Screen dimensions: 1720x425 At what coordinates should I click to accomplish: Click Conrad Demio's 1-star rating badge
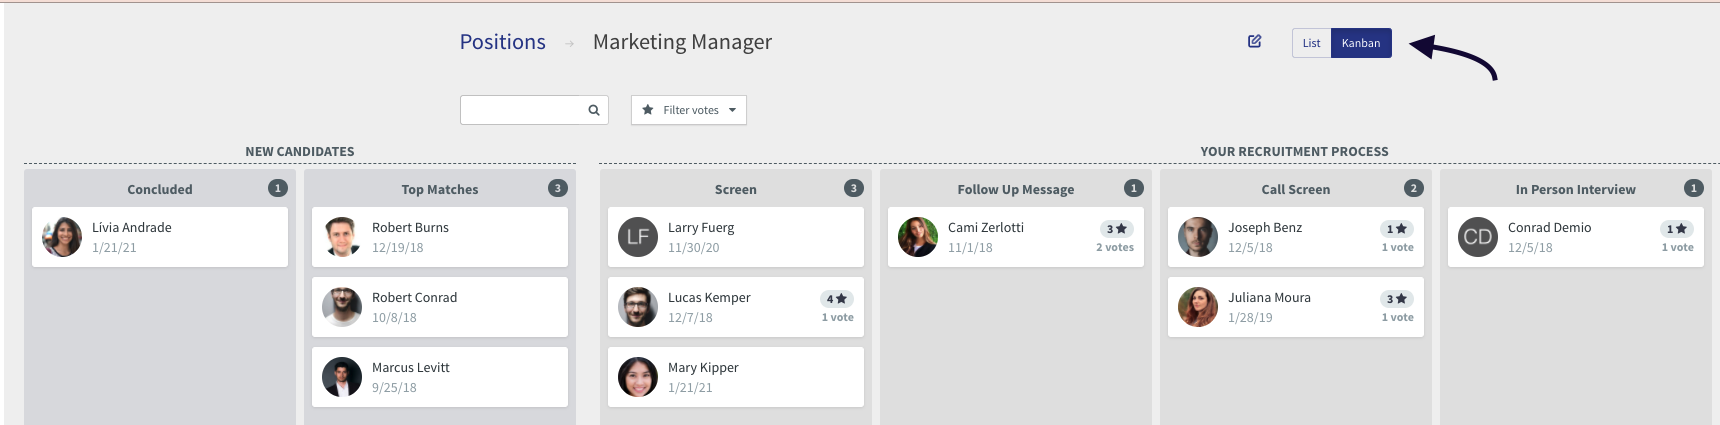coord(1676,229)
